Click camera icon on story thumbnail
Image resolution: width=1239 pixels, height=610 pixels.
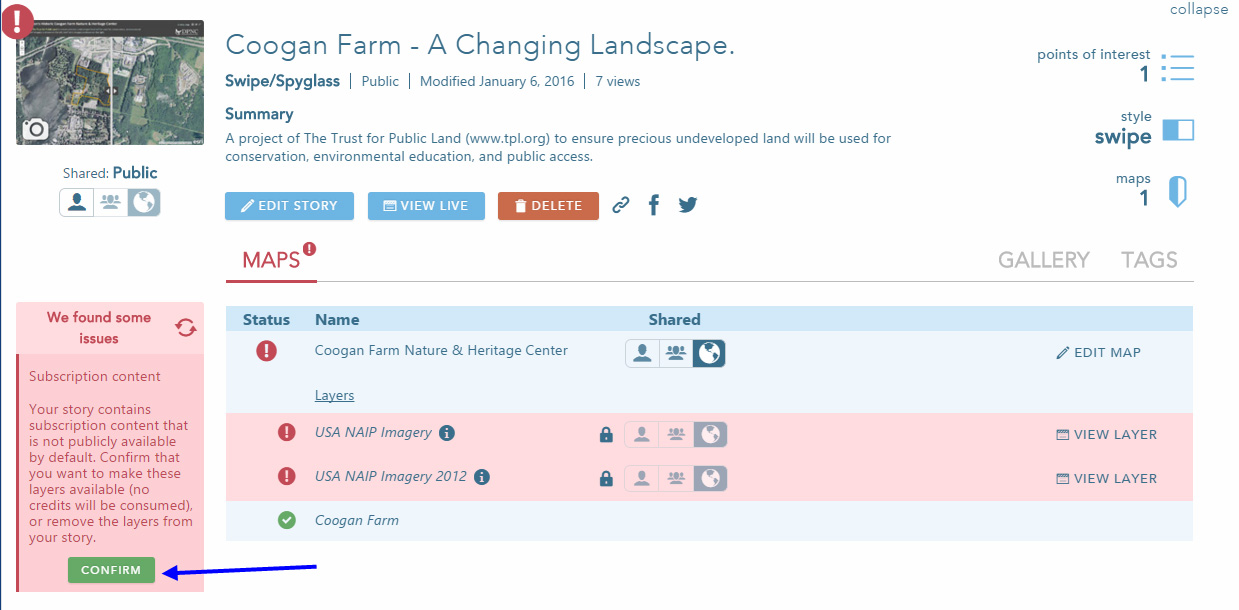click(x=35, y=128)
